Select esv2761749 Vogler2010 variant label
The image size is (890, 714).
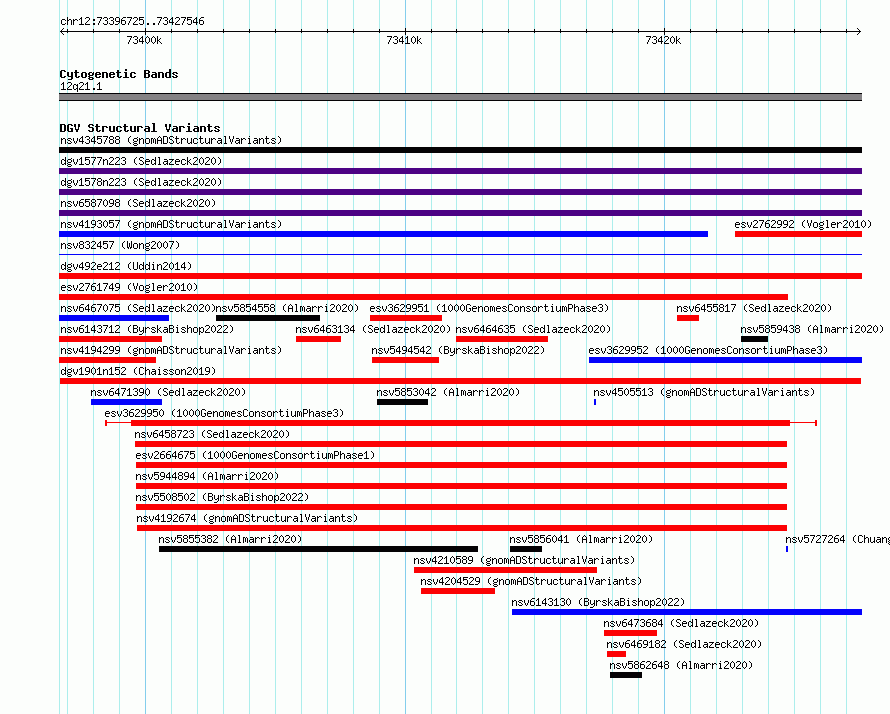click(x=129, y=287)
